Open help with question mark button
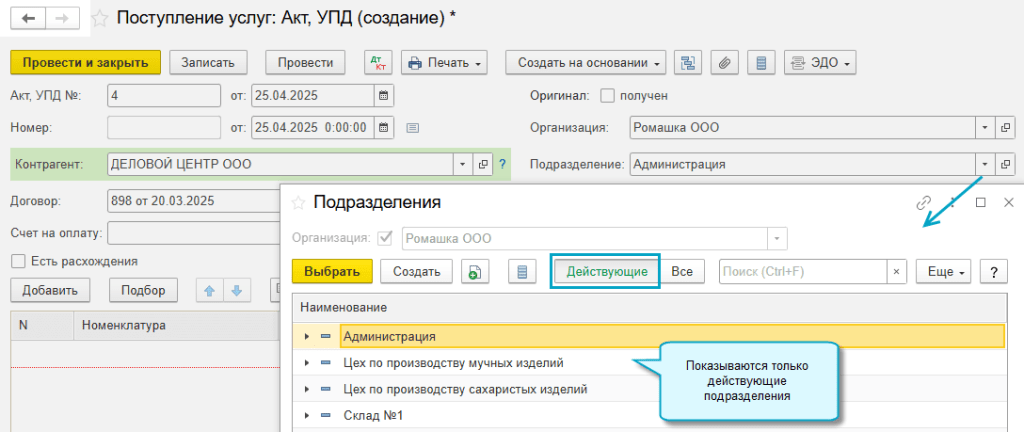This screenshot has height=432, width=1024. (993, 271)
